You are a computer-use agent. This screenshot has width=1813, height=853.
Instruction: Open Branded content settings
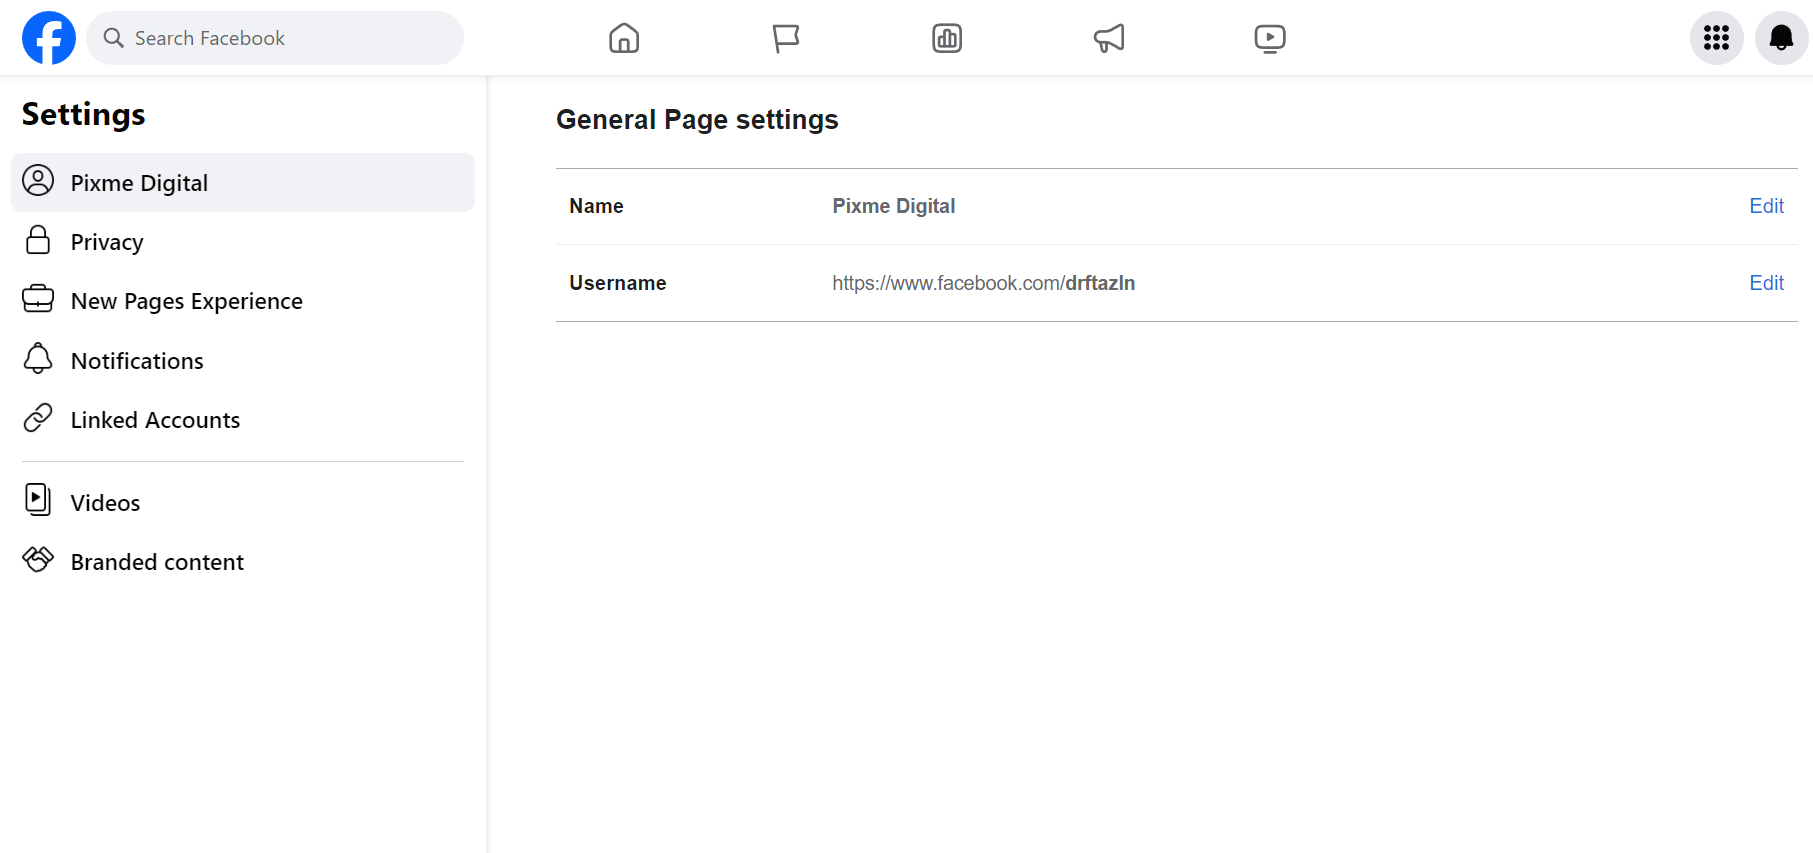pos(157,562)
